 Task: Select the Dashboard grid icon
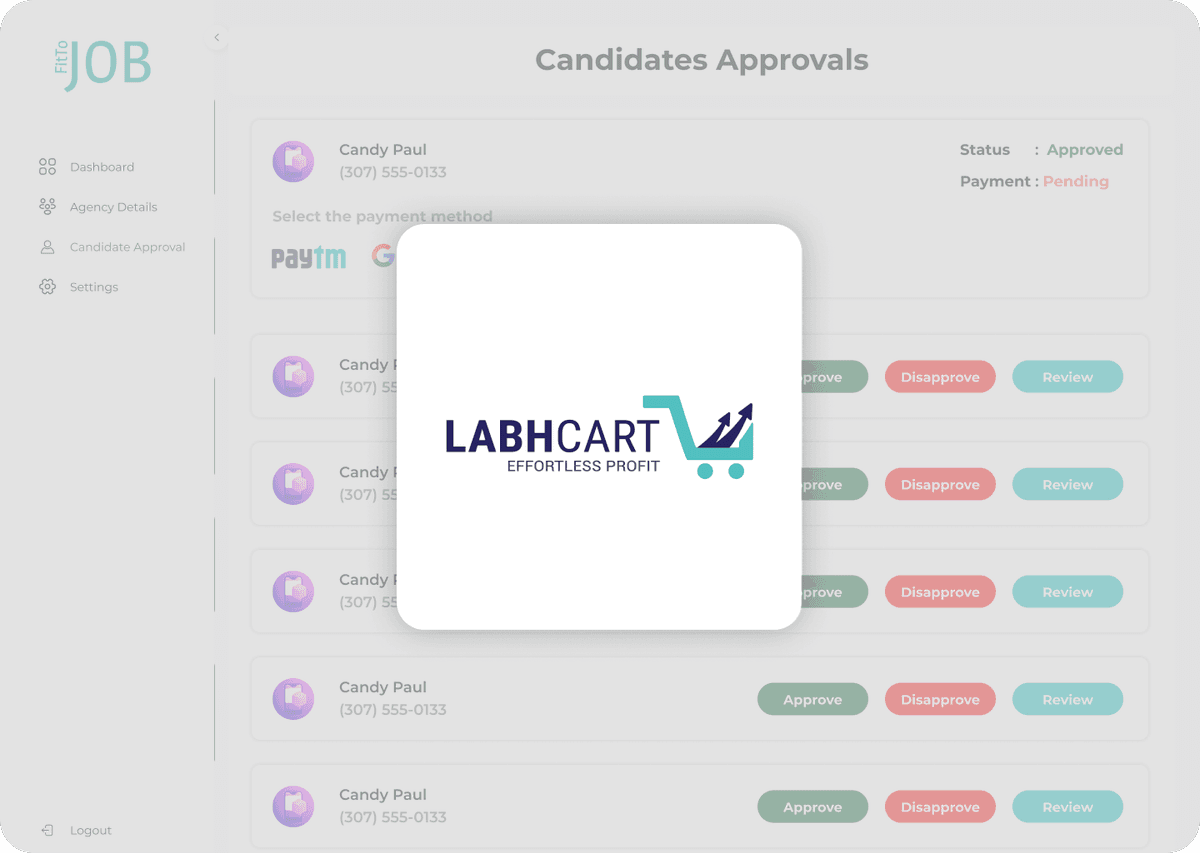click(x=46, y=166)
